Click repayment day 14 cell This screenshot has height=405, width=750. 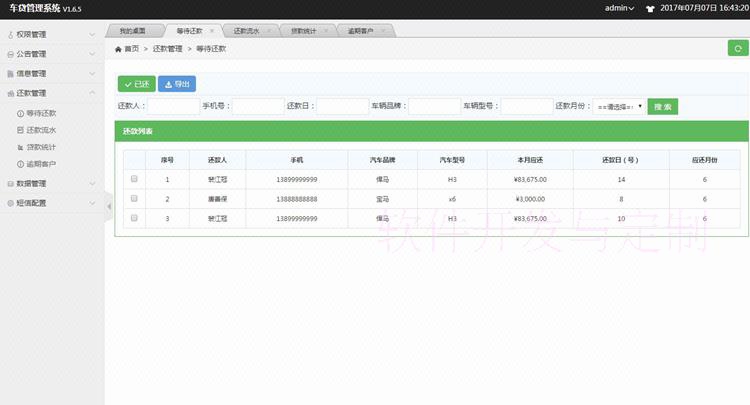(621, 180)
